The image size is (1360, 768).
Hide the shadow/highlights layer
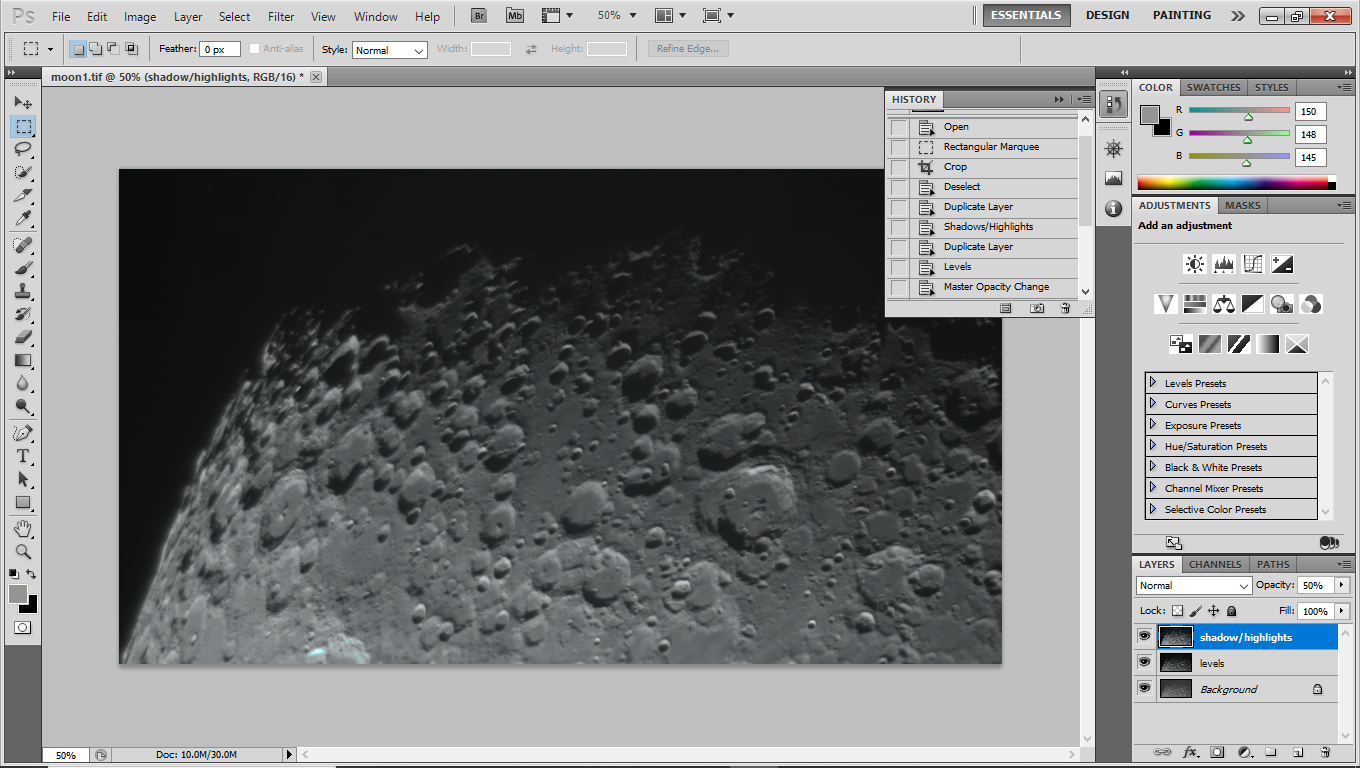point(1144,636)
